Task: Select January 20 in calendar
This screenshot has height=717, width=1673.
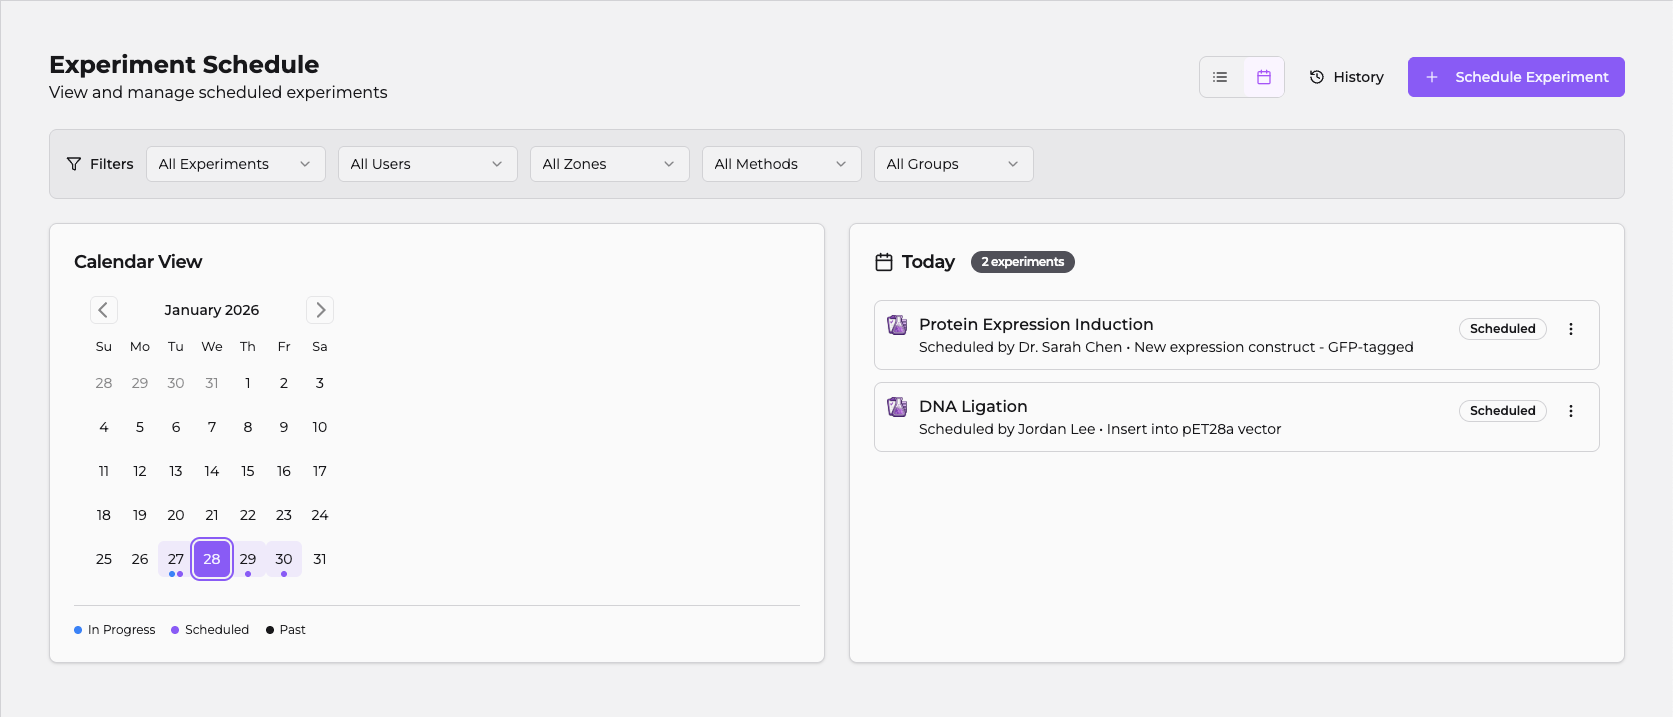Action: click(x=176, y=515)
